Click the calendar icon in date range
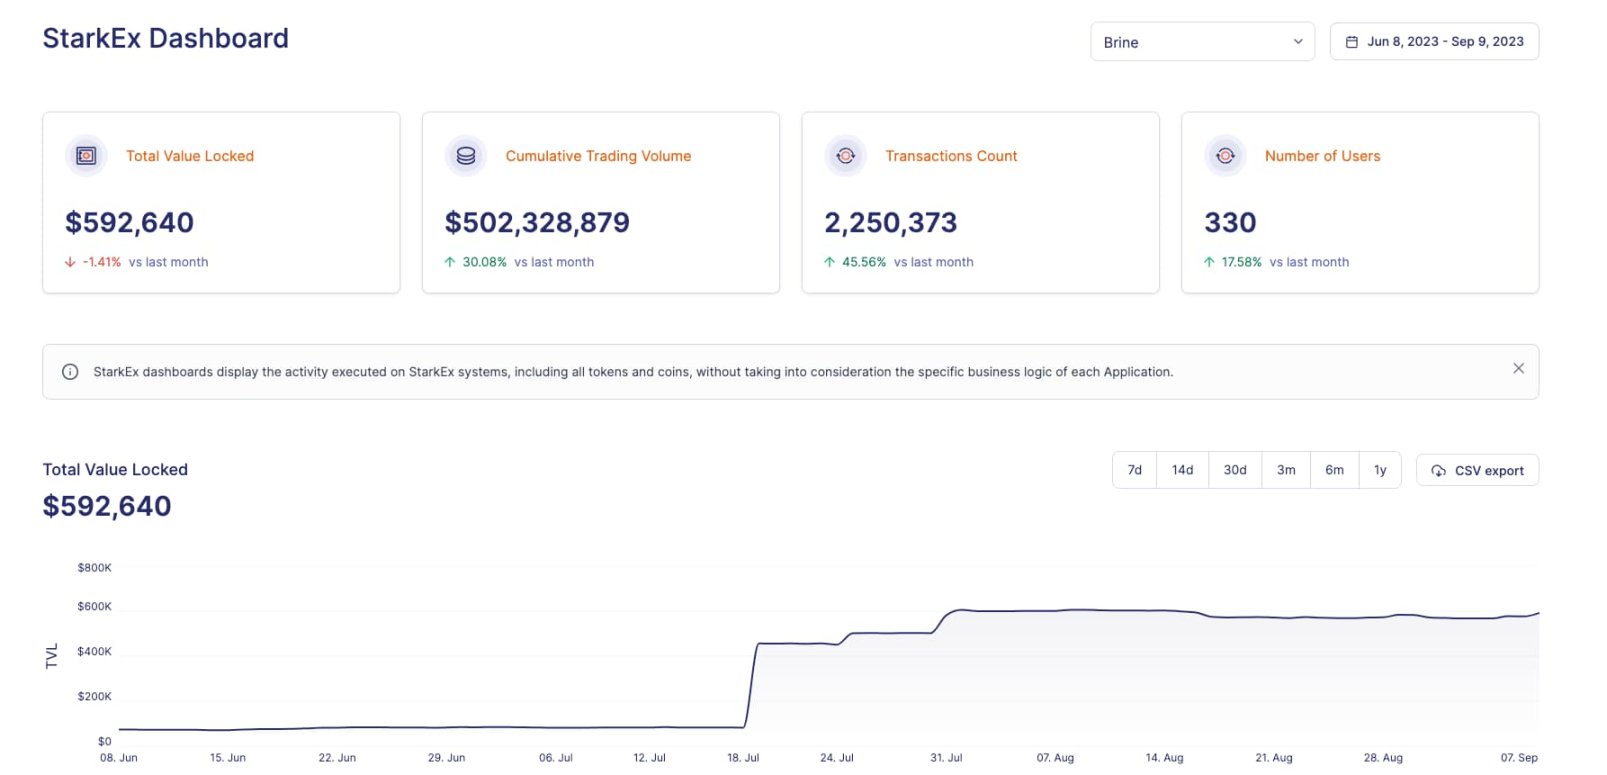 tap(1352, 42)
